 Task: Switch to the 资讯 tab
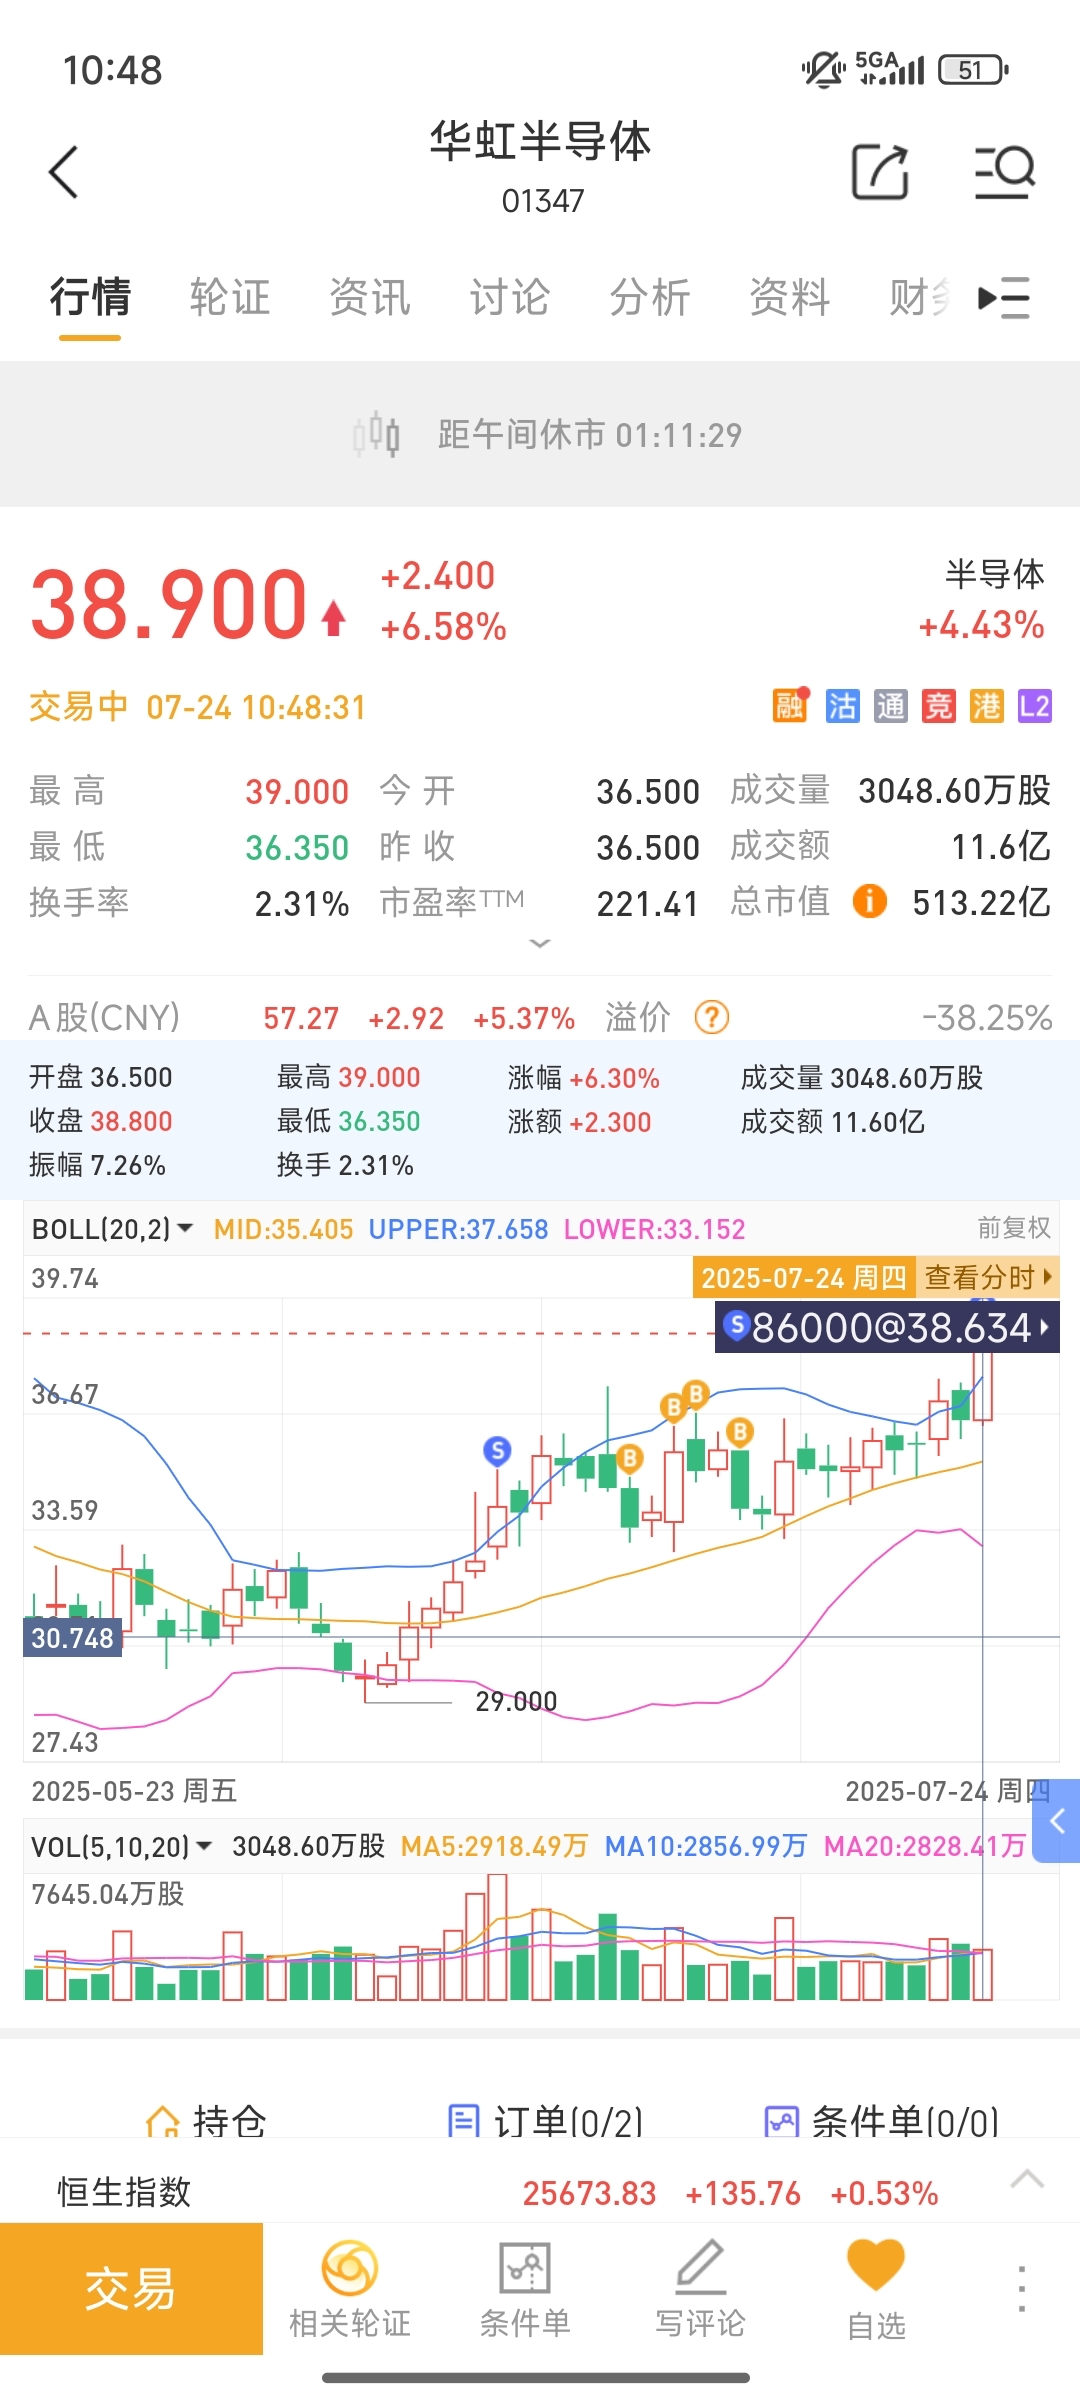coord(370,297)
